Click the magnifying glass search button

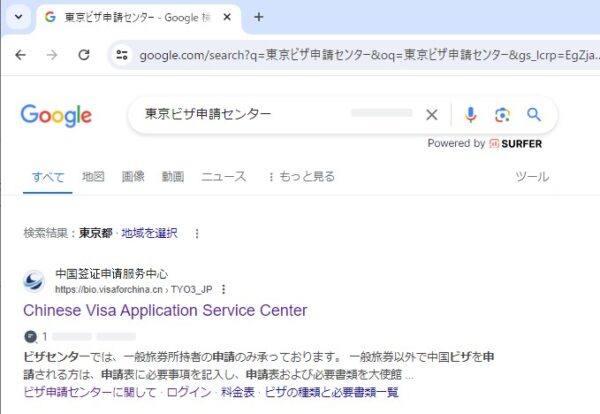534,115
